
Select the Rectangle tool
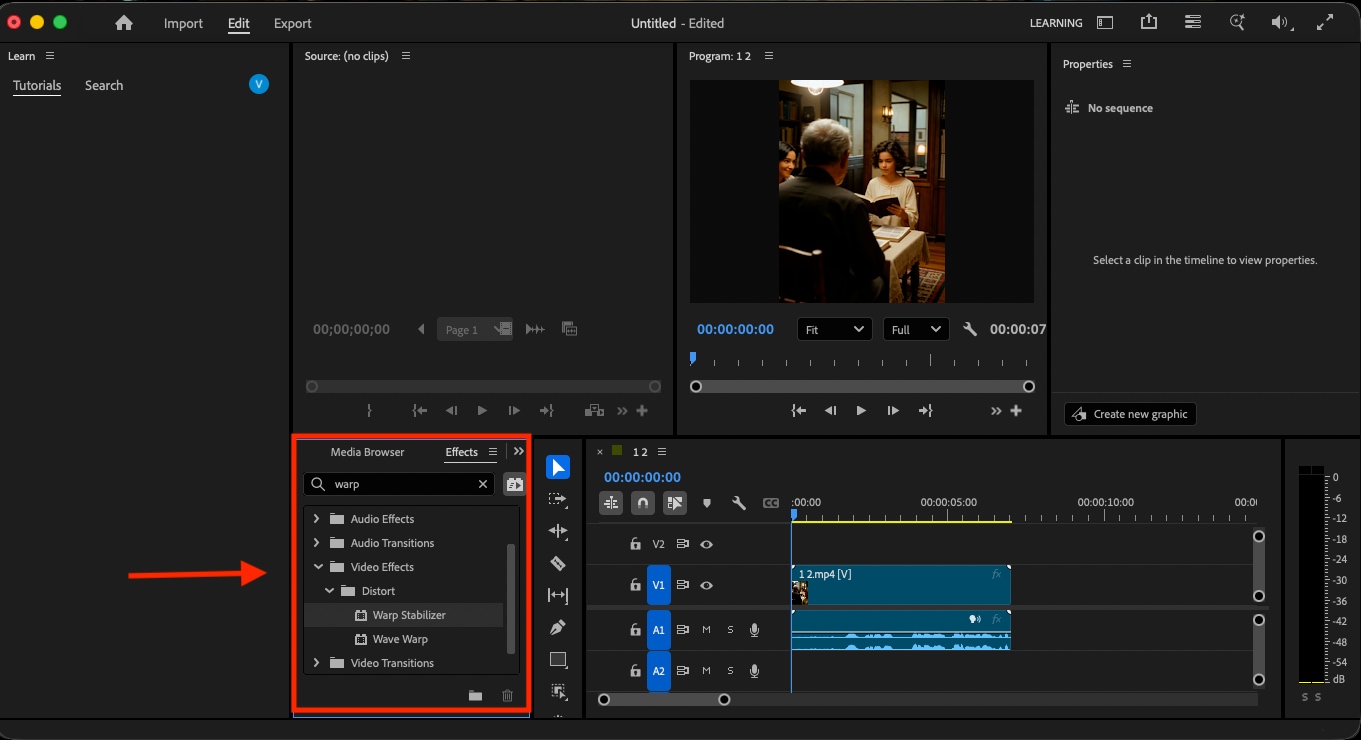[x=558, y=659]
